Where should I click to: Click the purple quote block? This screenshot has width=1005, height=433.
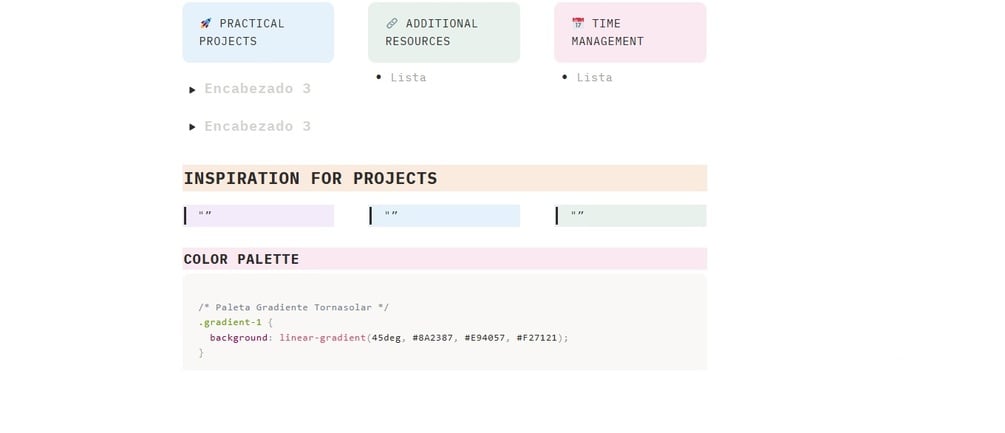coord(260,215)
